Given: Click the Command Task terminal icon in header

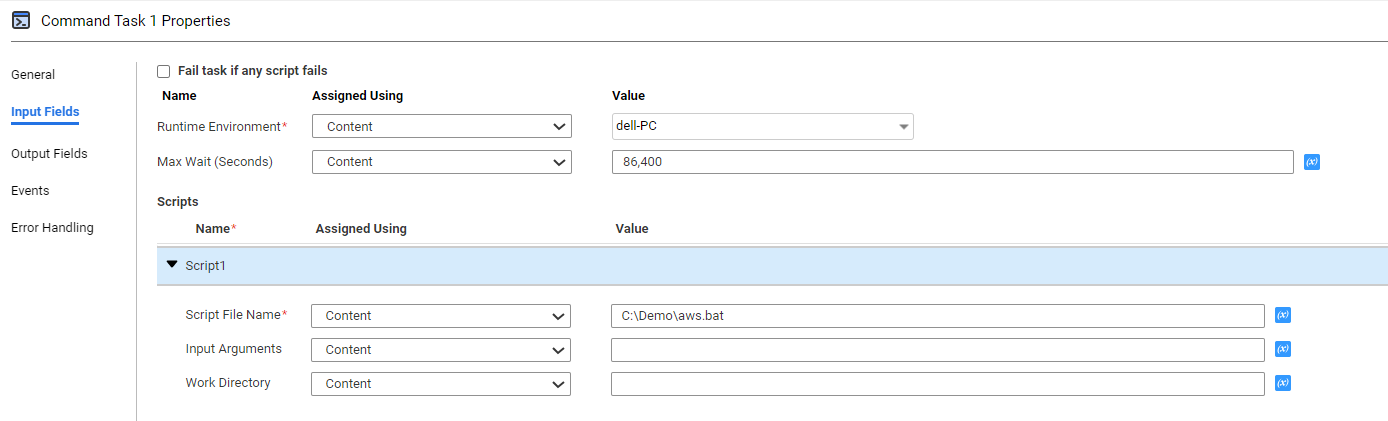Looking at the screenshot, I should (21, 20).
